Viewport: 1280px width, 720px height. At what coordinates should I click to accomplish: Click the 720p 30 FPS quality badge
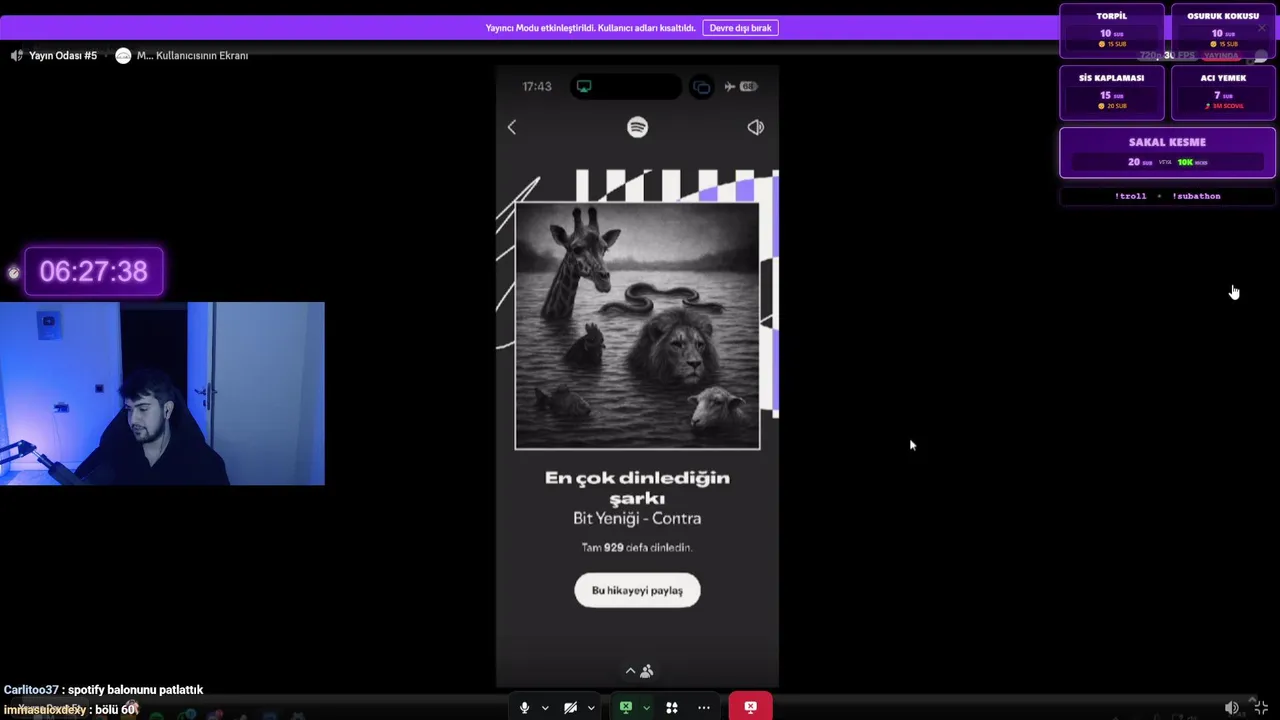click(1167, 56)
